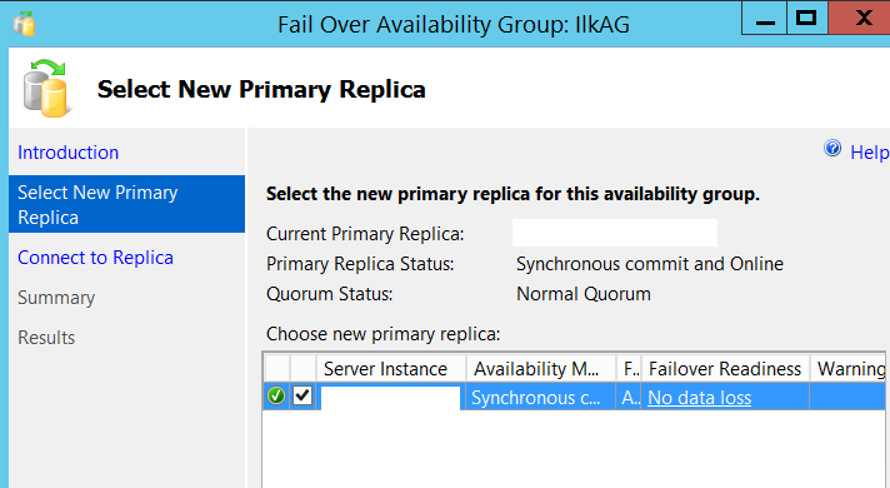Maximize the Fail Over Availability Group window

(807, 18)
